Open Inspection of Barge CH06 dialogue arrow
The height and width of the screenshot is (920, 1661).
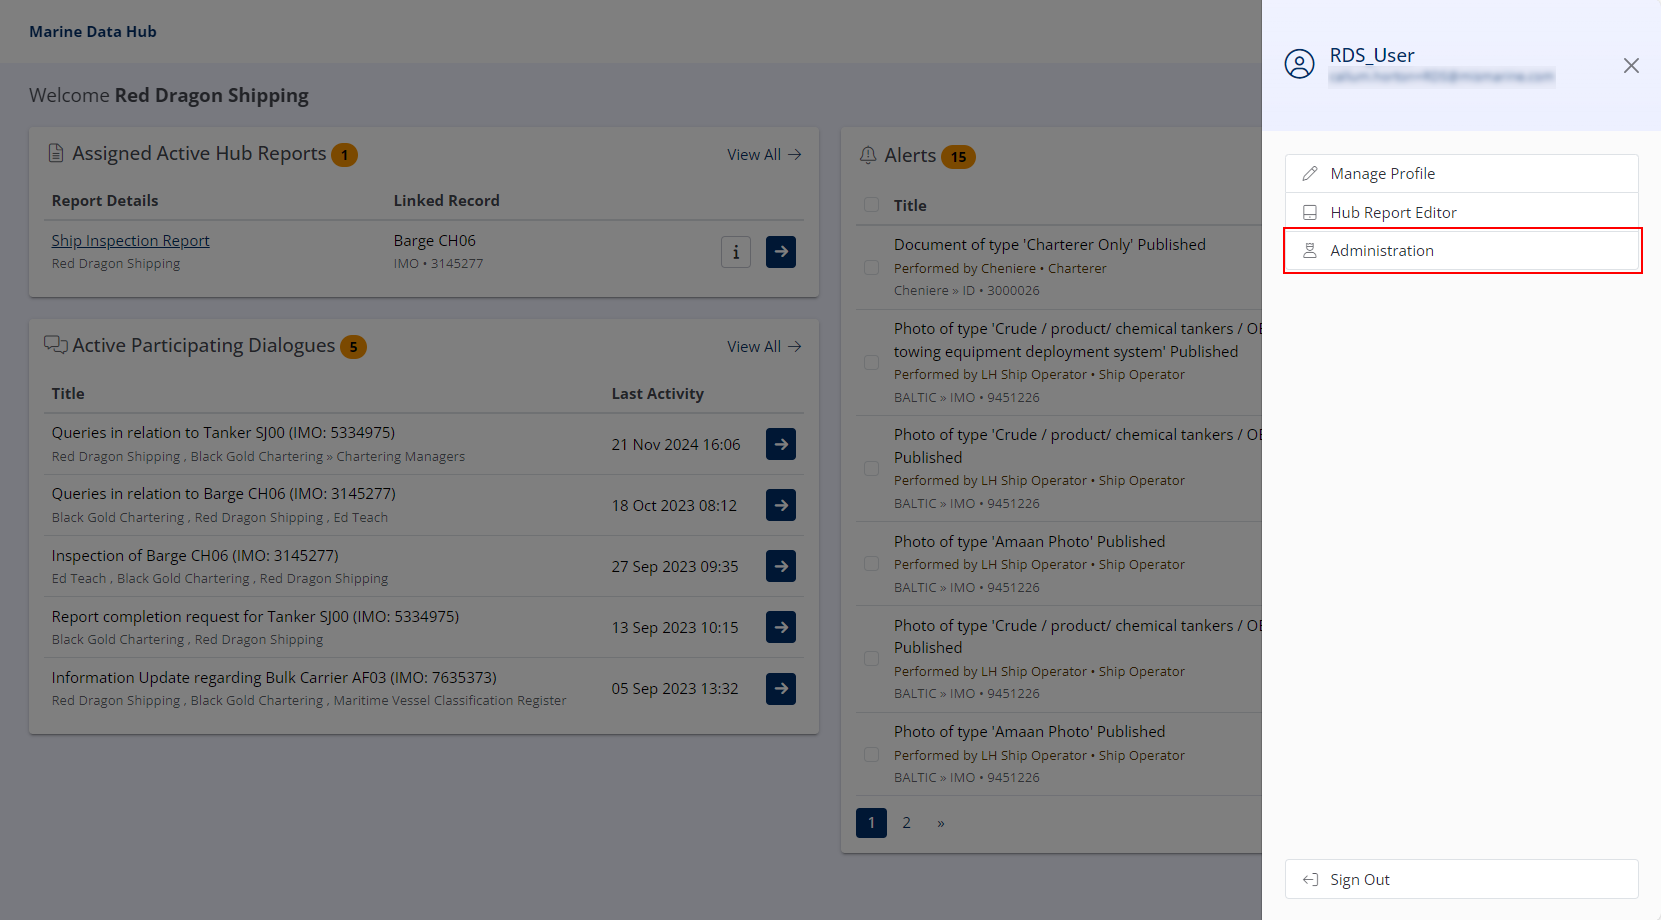[781, 566]
